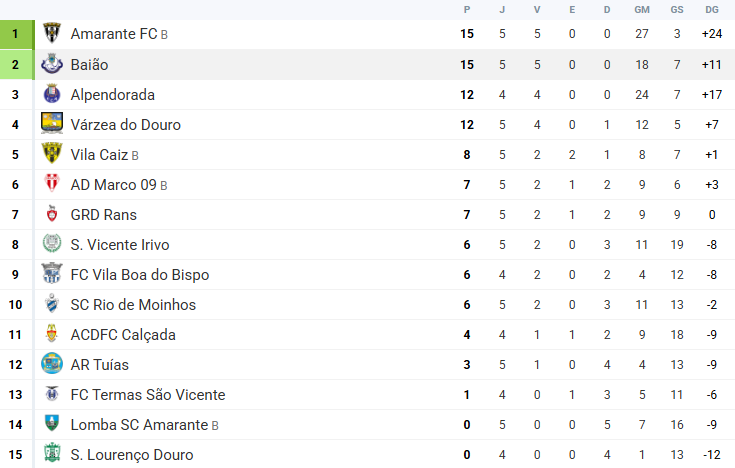
Task: Click the AD Marco 09 crest
Action: 52,184
